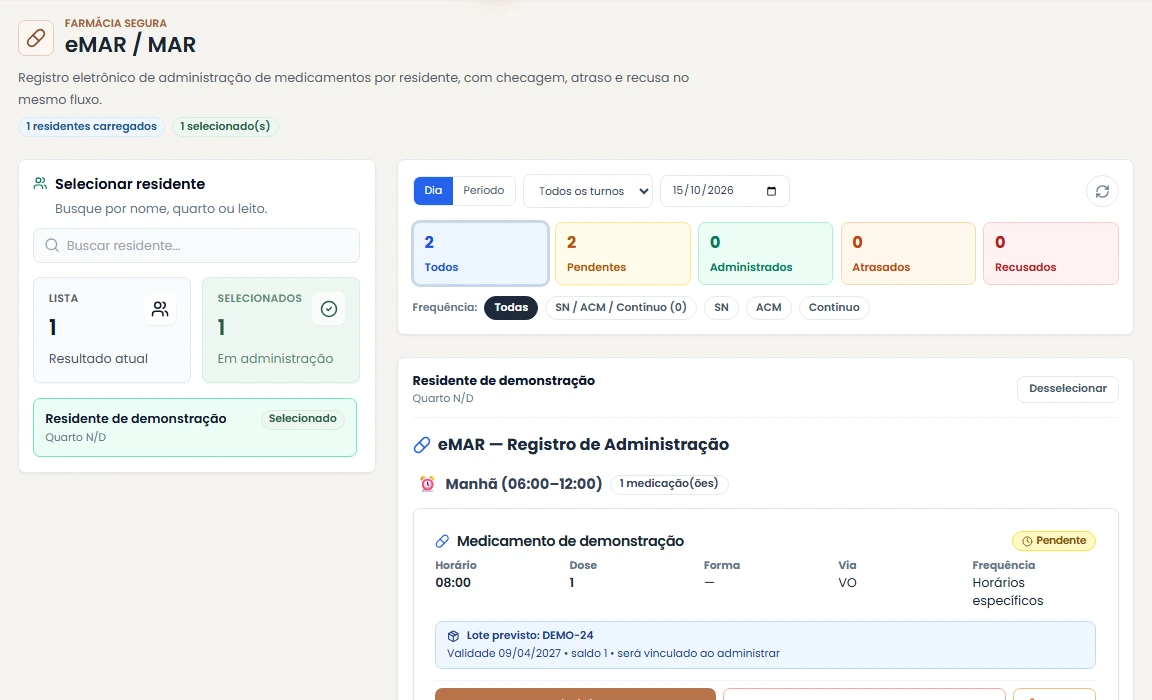Click the Desselecionar button
Image resolution: width=1152 pixels, height=700 pixels.
1068,389
